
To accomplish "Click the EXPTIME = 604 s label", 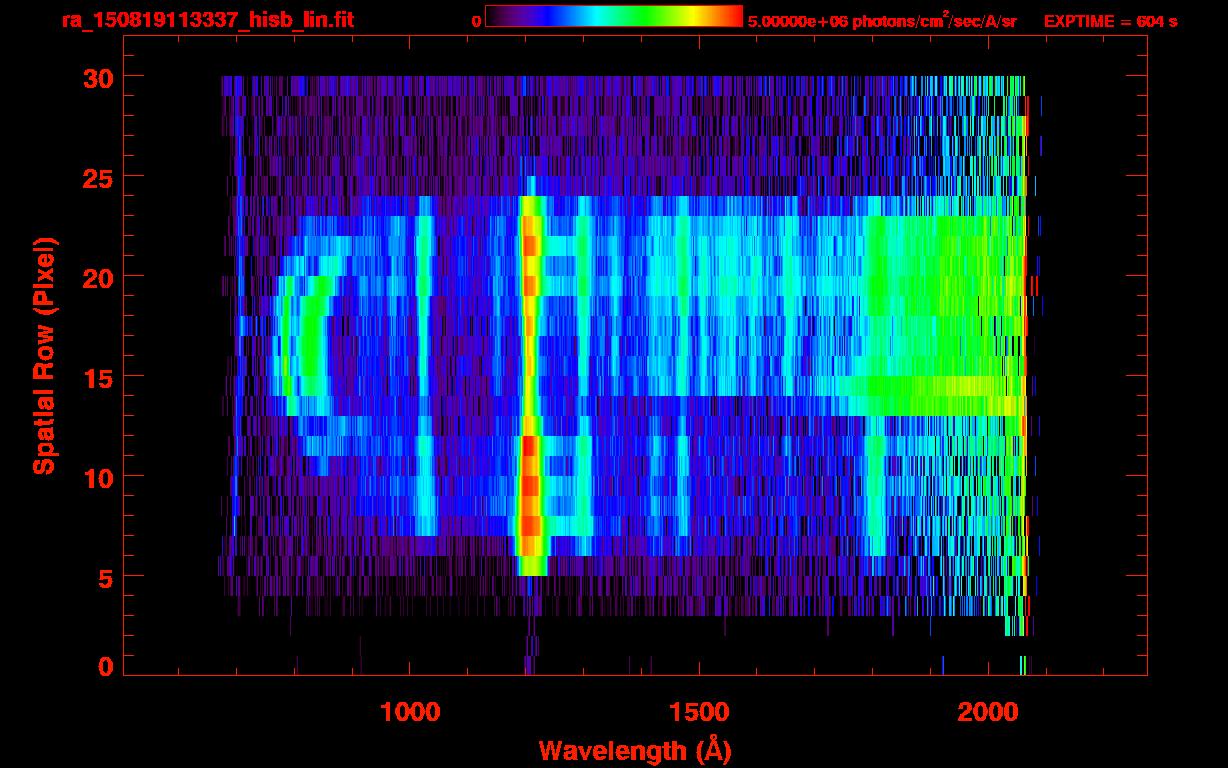I will [1110, 21].
